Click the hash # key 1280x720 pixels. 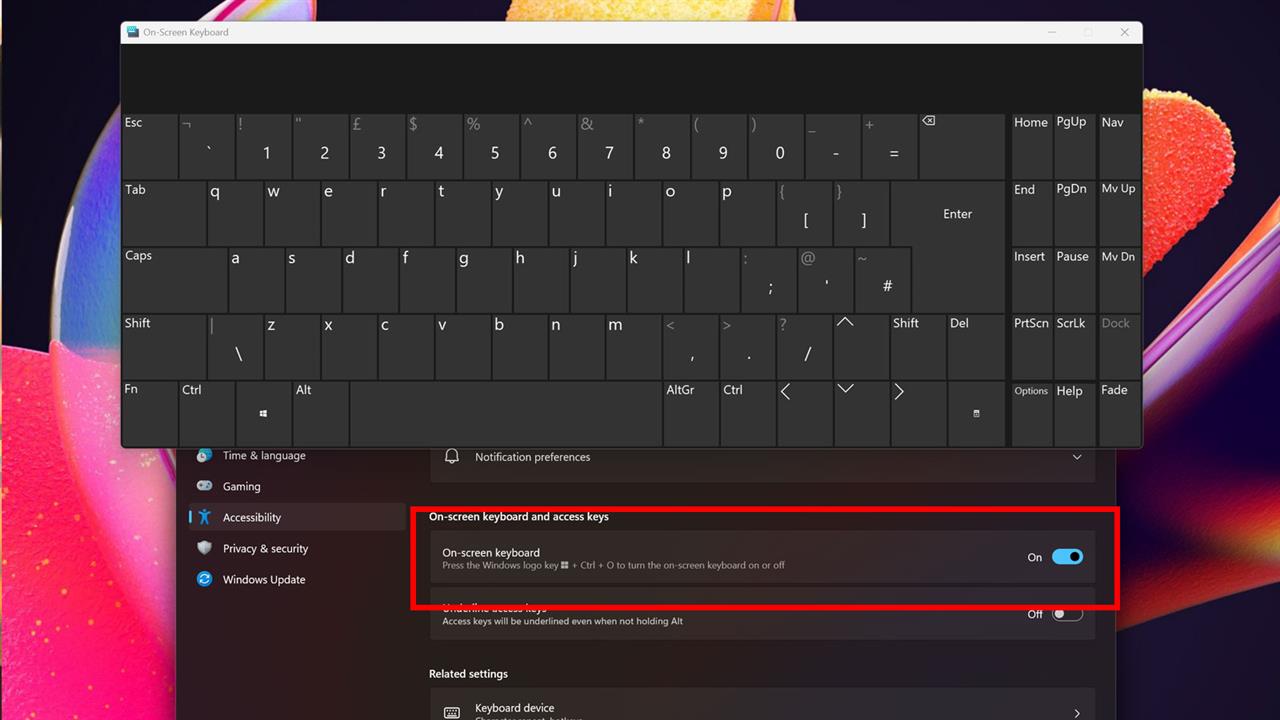click(883, 279)
